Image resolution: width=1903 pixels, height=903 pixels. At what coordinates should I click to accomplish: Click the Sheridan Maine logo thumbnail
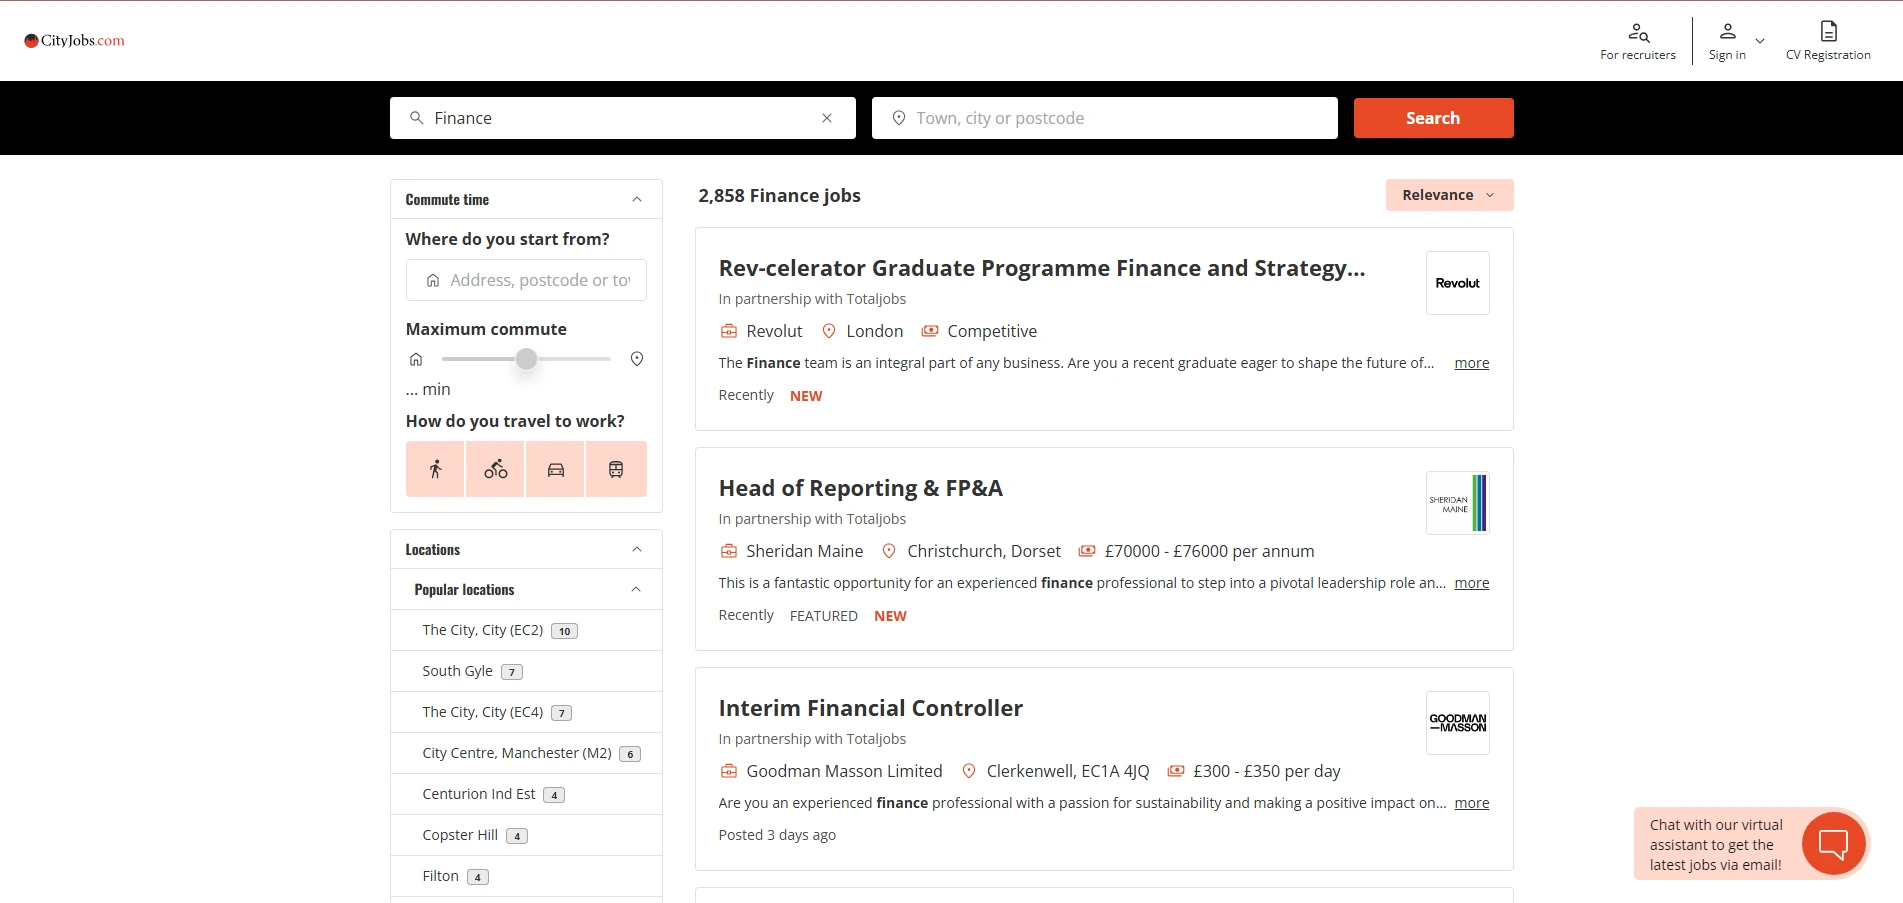pos(1457,503)
